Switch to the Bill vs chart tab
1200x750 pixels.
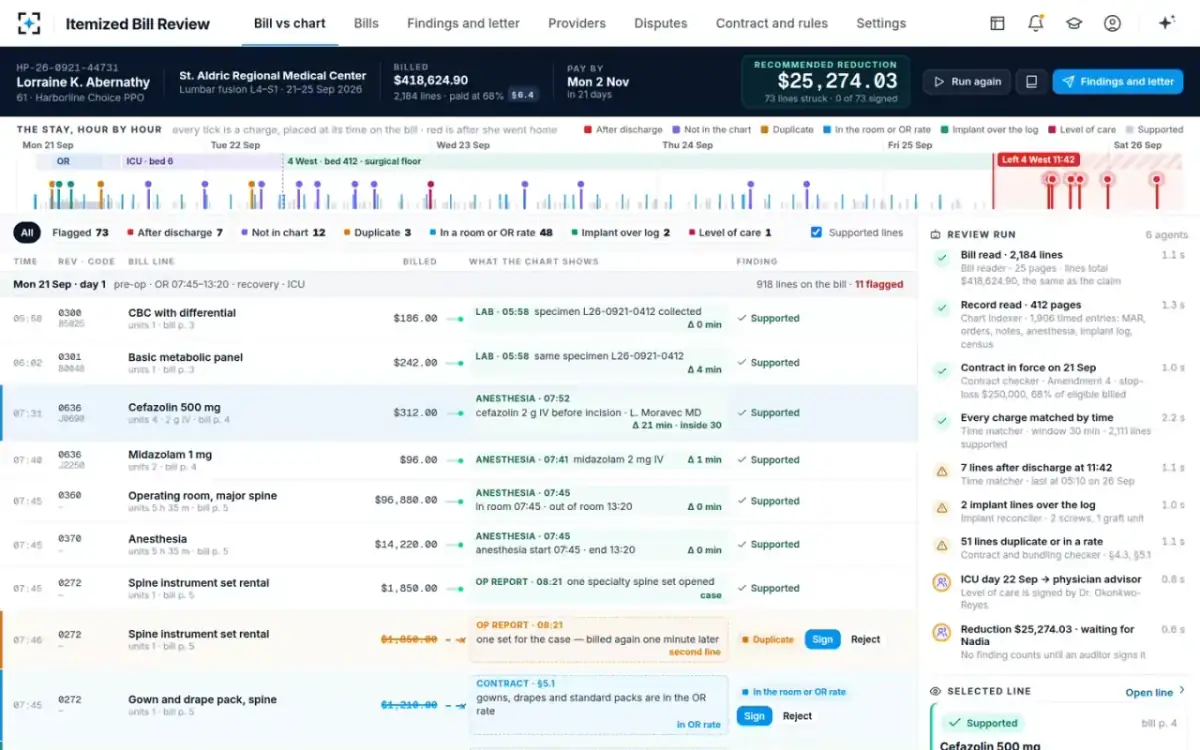(290, 23)
